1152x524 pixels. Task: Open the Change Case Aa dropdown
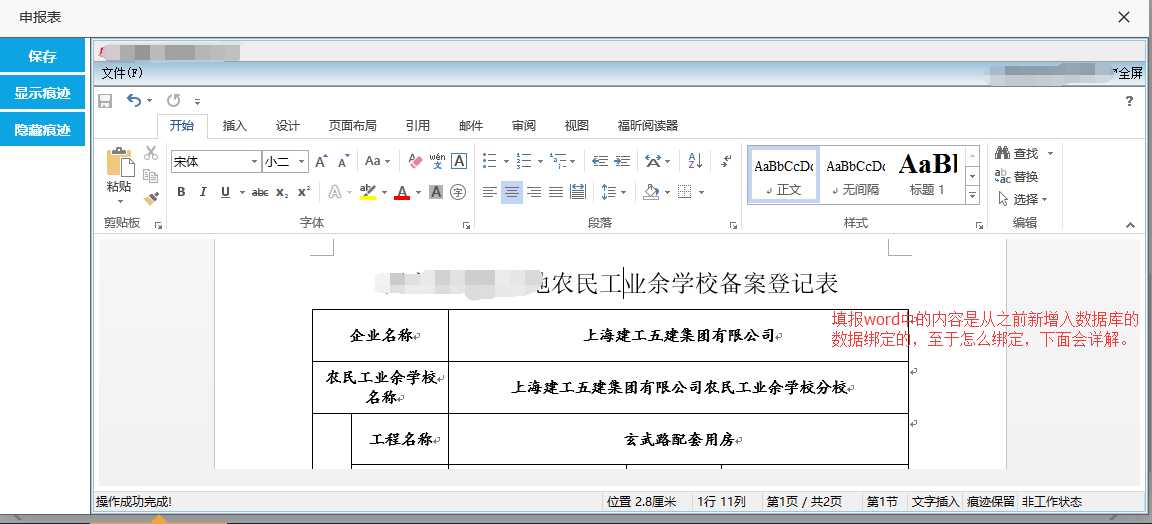click(x=378, y=161)
